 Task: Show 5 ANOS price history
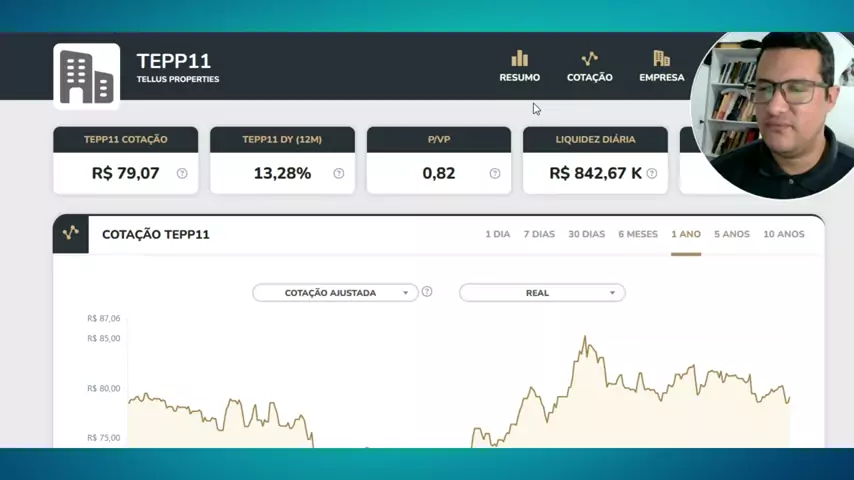tap(731, 234)
